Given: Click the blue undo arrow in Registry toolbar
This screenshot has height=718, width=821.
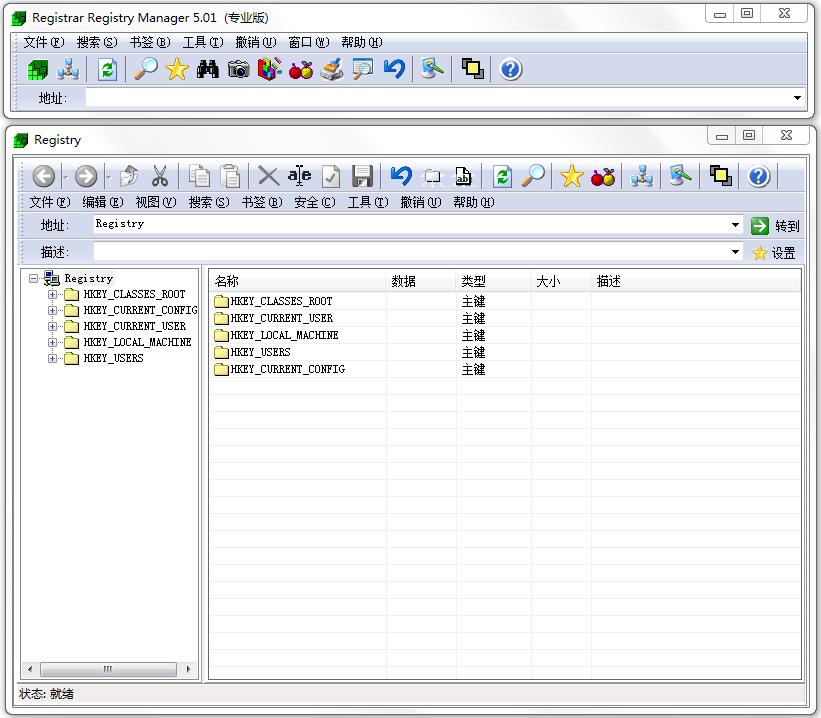Looking at the screenshot, I should point(401,176).
